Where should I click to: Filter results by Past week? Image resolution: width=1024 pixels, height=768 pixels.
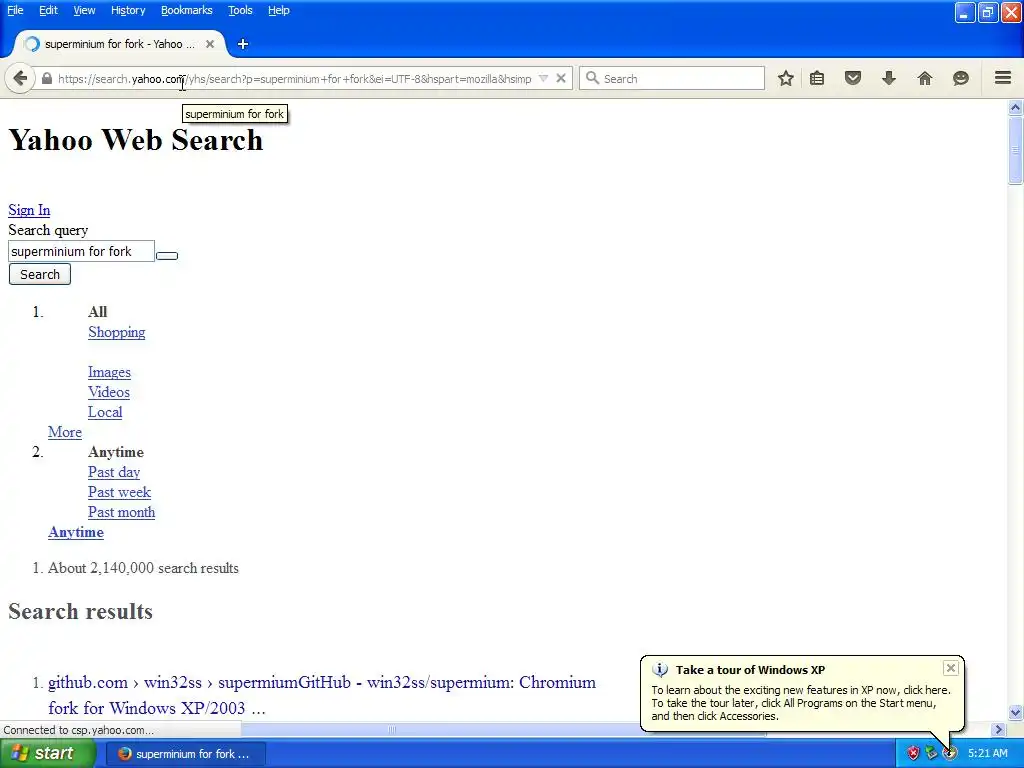(x=120, y=492)
